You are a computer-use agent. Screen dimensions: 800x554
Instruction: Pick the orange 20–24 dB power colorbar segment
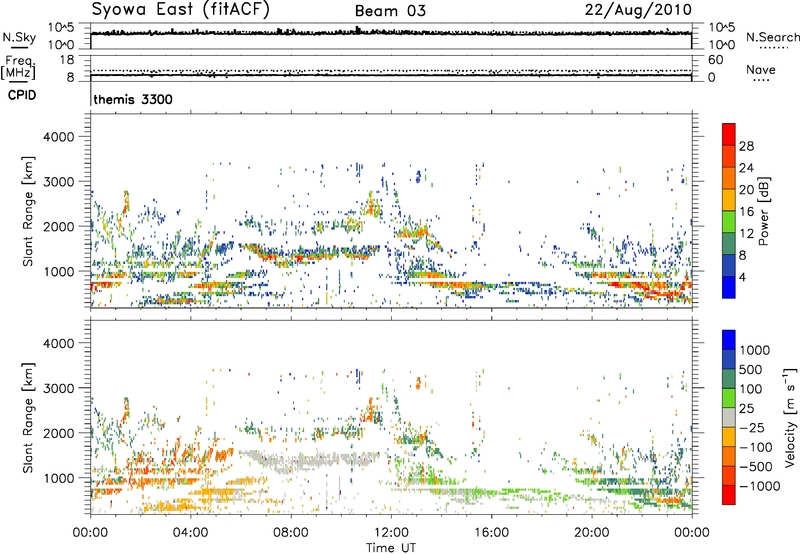pyautogui.click(x=729, y=178)
